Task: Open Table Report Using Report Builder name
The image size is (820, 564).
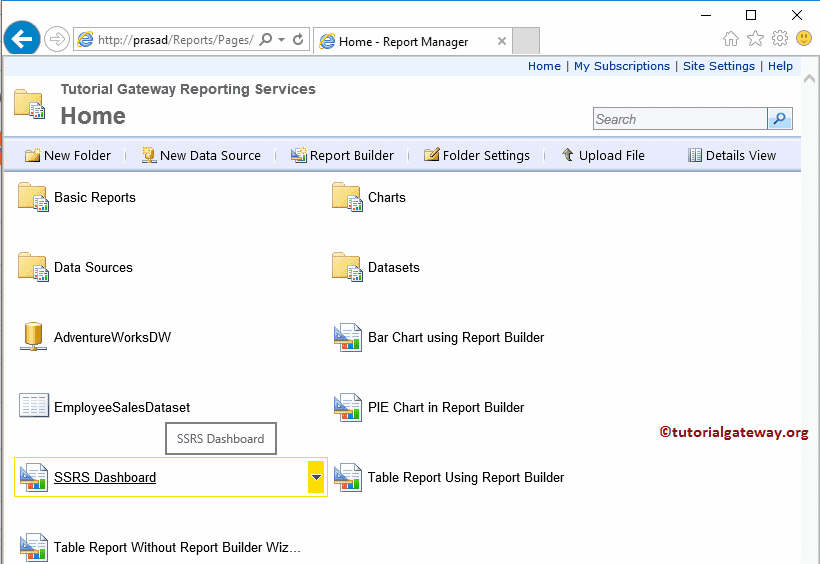Action: 466,477
